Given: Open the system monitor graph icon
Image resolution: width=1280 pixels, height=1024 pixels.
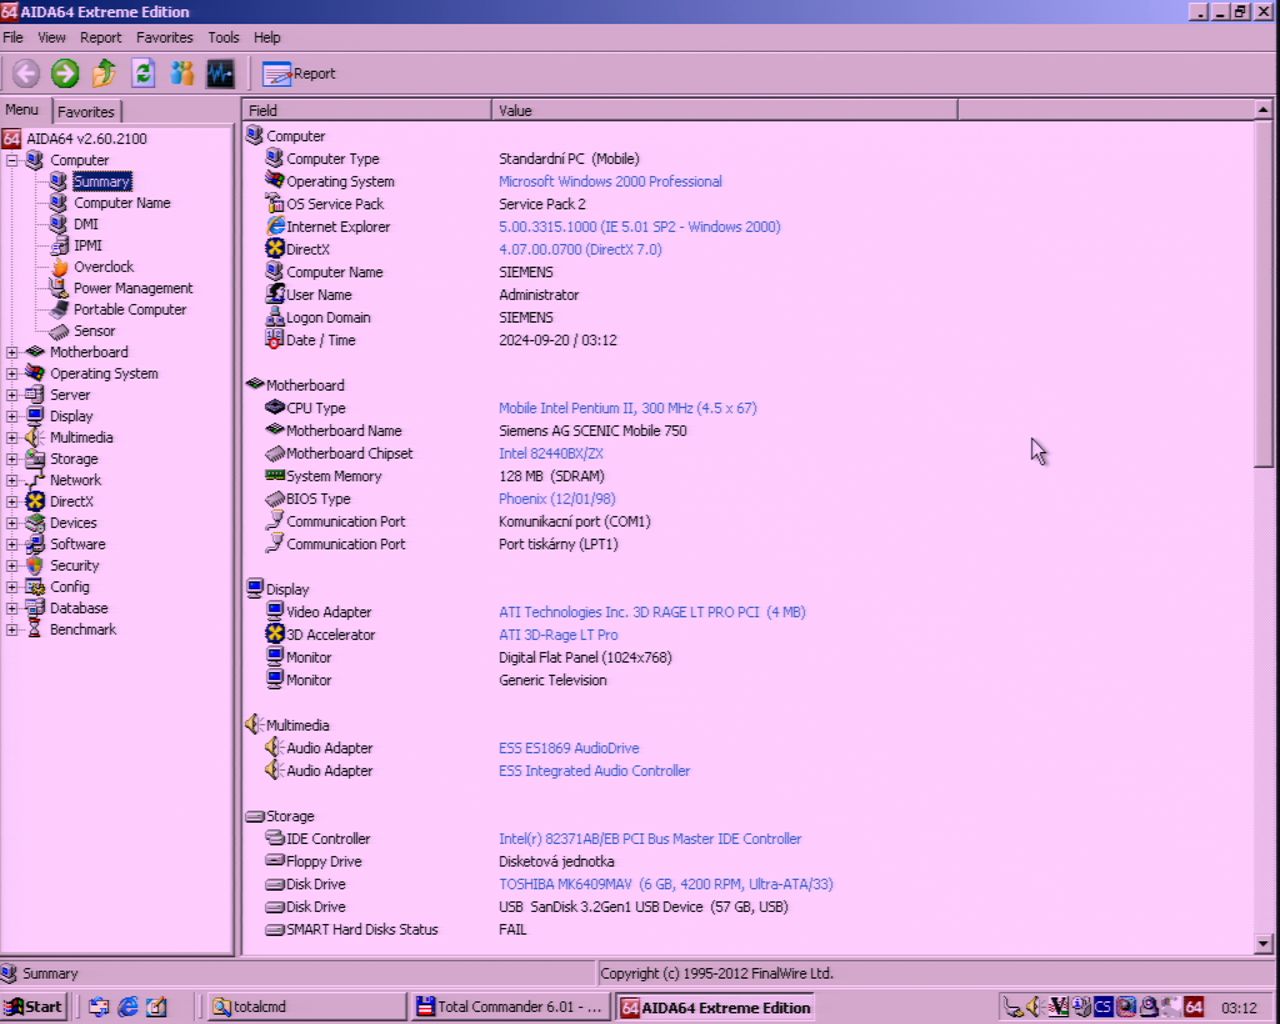Looking at the screenshot, I should pos(220,73).
